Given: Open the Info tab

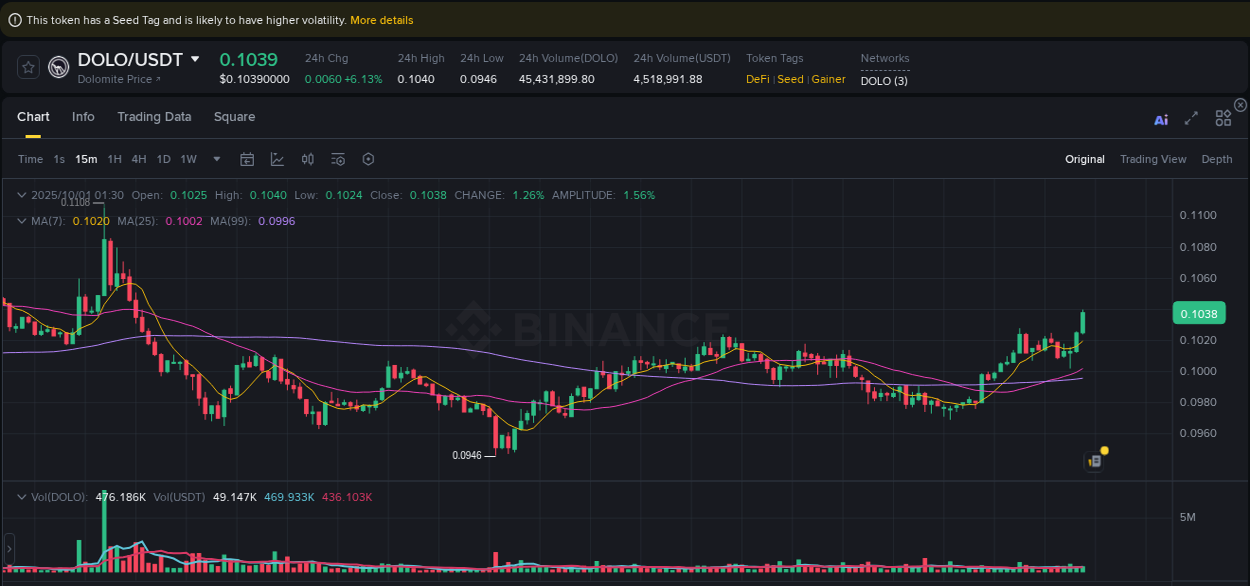Looking at the screenshot, I should (83, 117).
